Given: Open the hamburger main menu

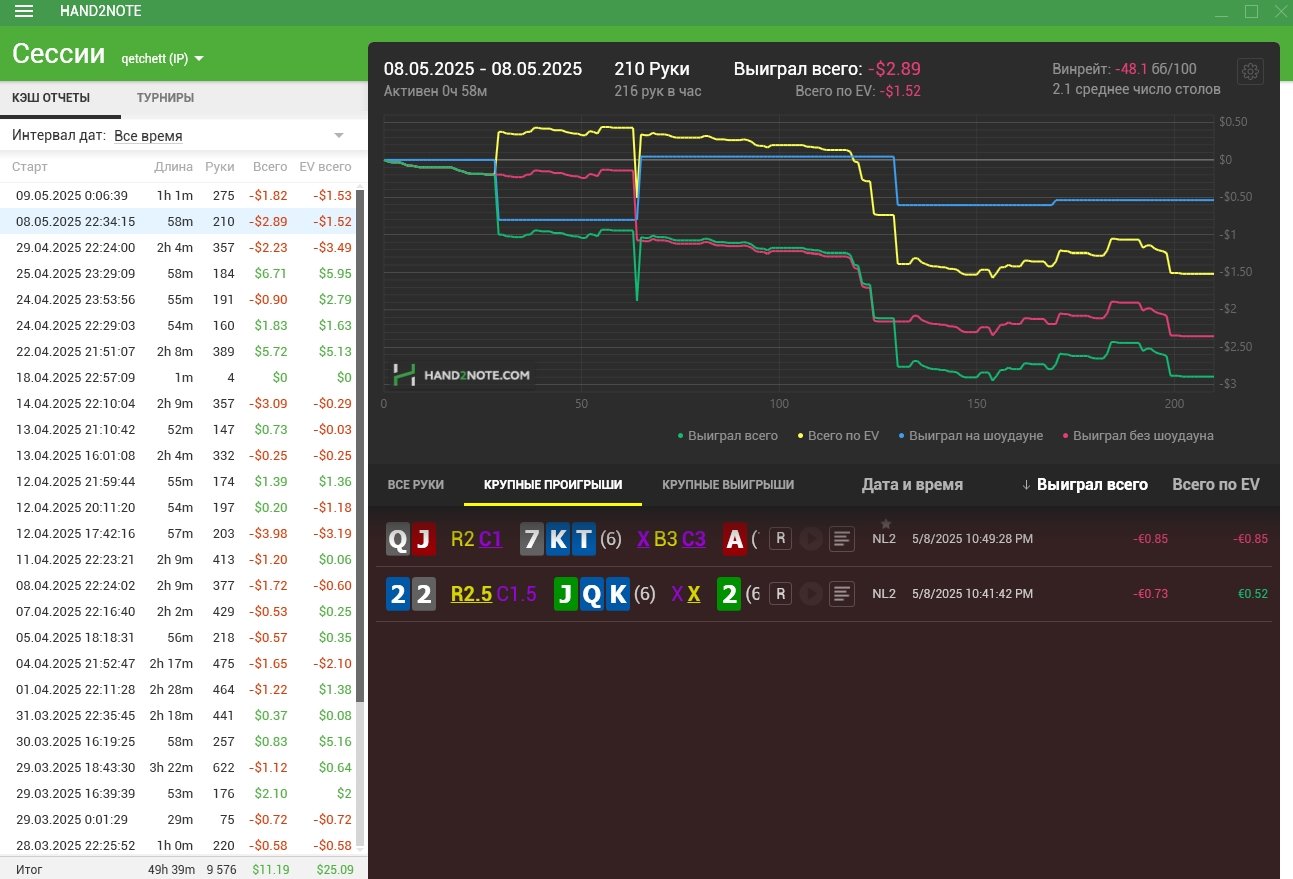Looking at the screenshot, I should tap(24, 12).
